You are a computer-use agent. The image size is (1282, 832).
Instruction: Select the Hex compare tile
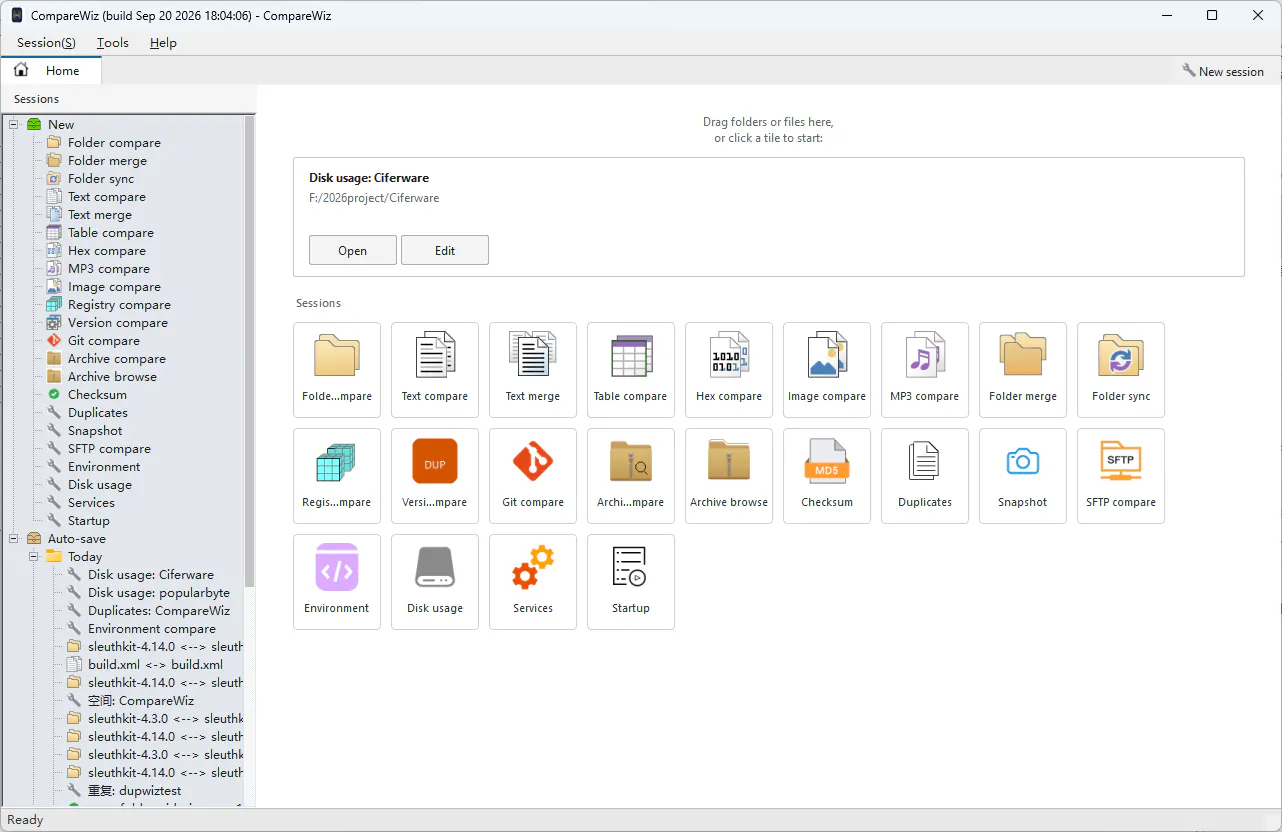pos(729,370)
